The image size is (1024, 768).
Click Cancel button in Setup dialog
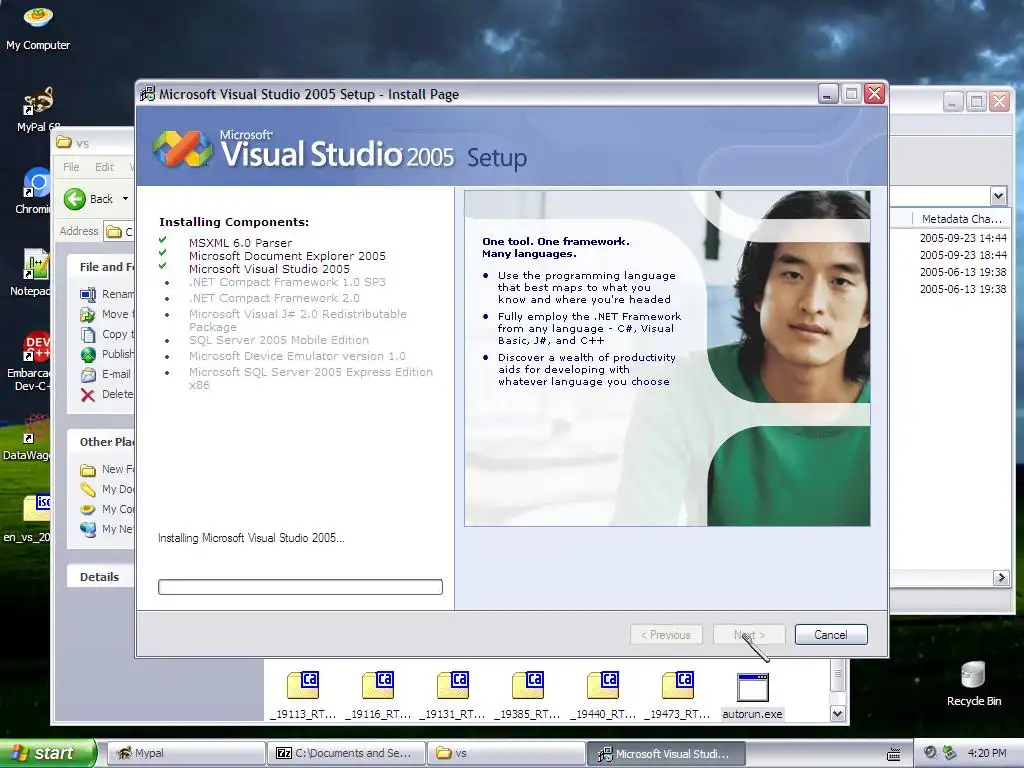[x=831, y=635]
